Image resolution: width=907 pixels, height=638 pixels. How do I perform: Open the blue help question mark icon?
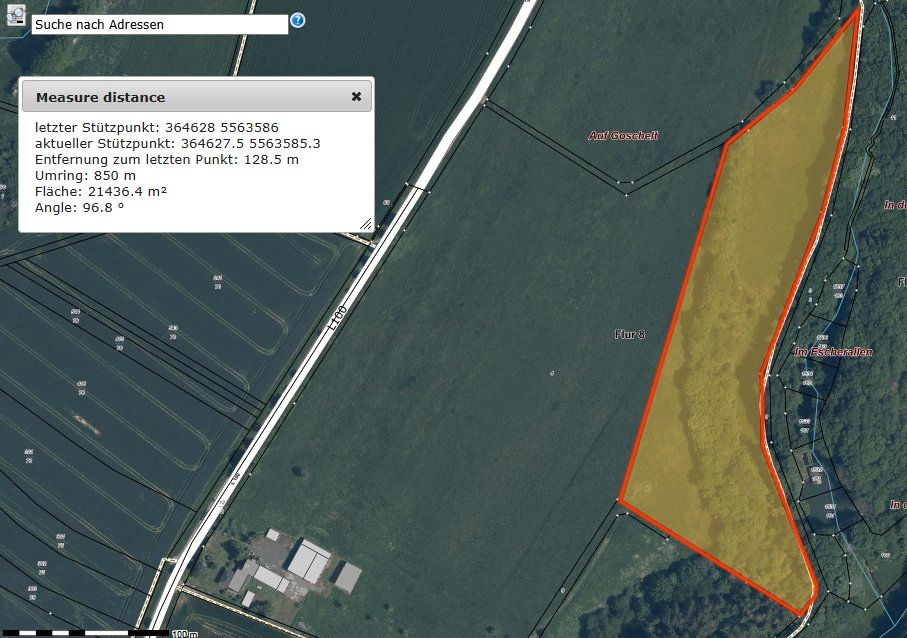(297, 20)
